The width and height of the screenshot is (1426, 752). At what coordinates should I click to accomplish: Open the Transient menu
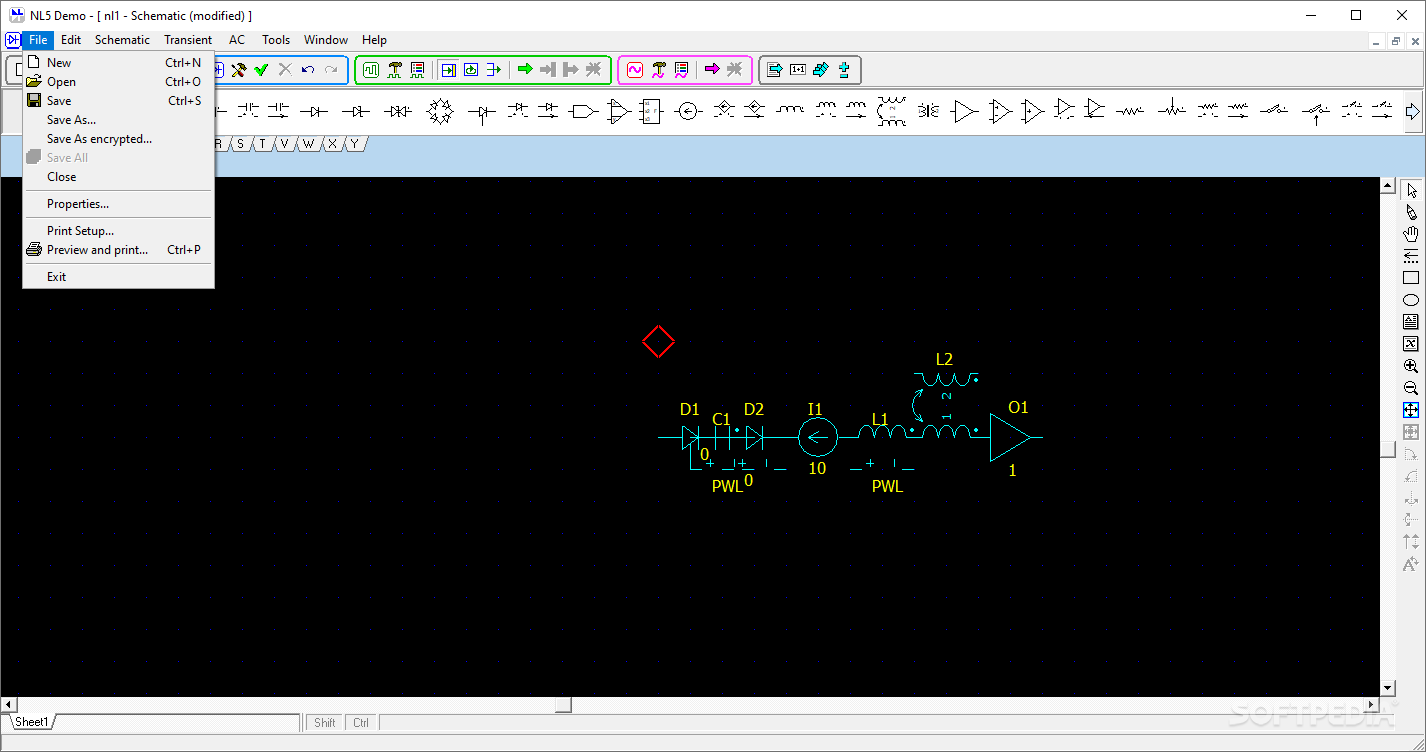coord(188,40)
